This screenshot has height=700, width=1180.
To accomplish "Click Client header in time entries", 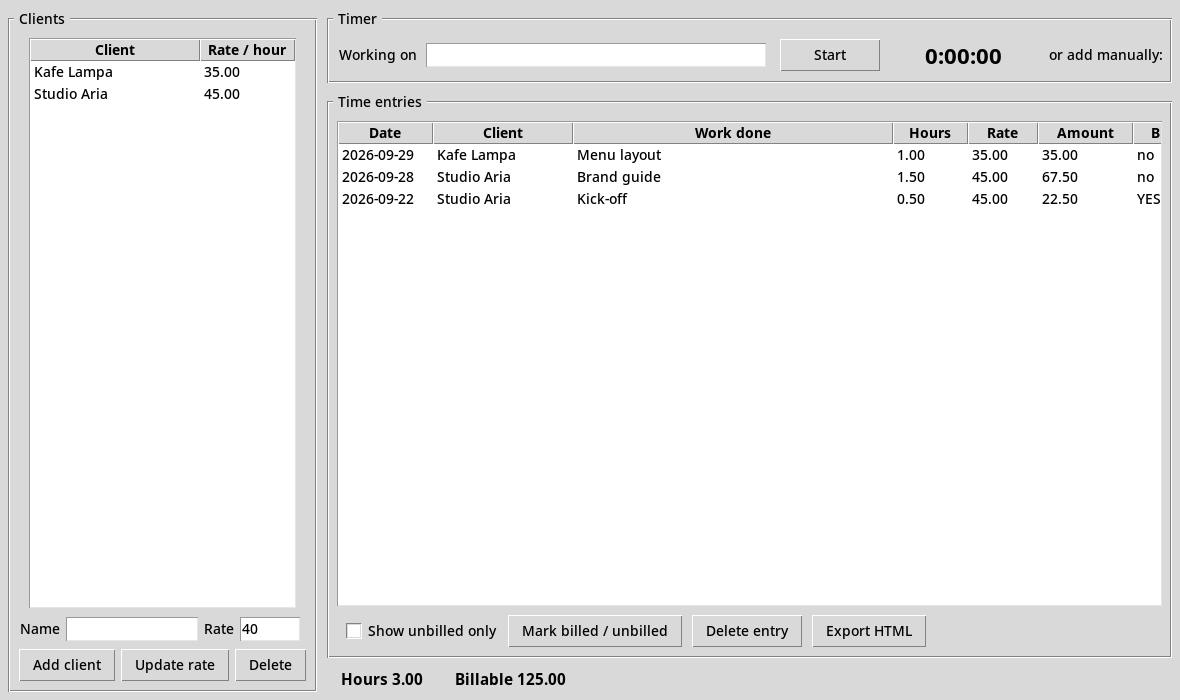I will (503, 132).
